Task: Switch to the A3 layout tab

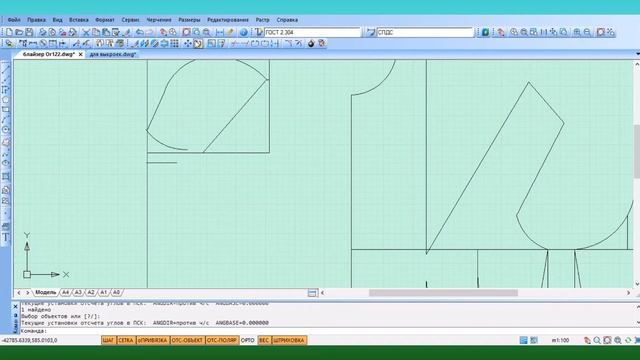Action: click(x=78, y=292)
